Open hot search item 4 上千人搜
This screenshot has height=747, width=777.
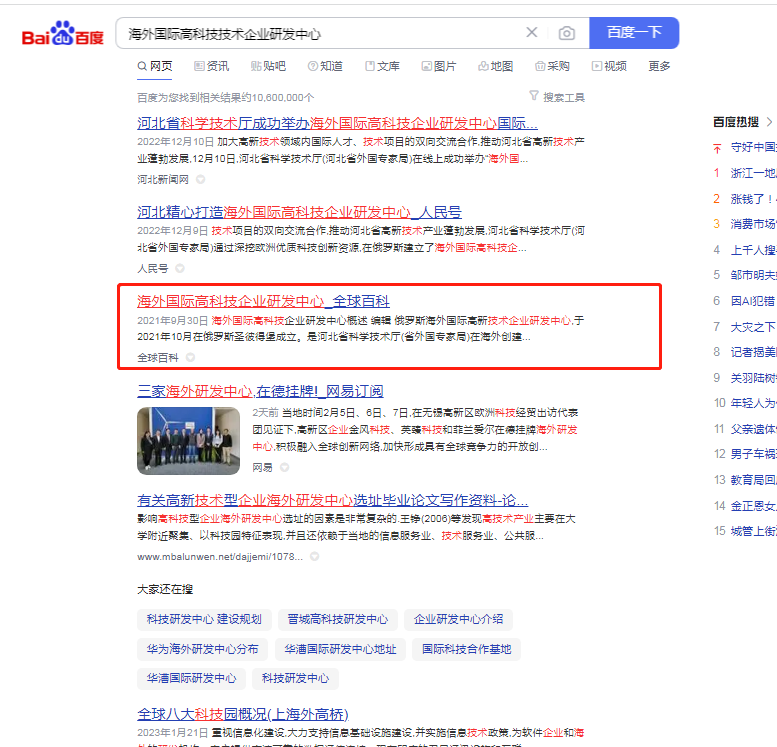(x=753, y=250)
